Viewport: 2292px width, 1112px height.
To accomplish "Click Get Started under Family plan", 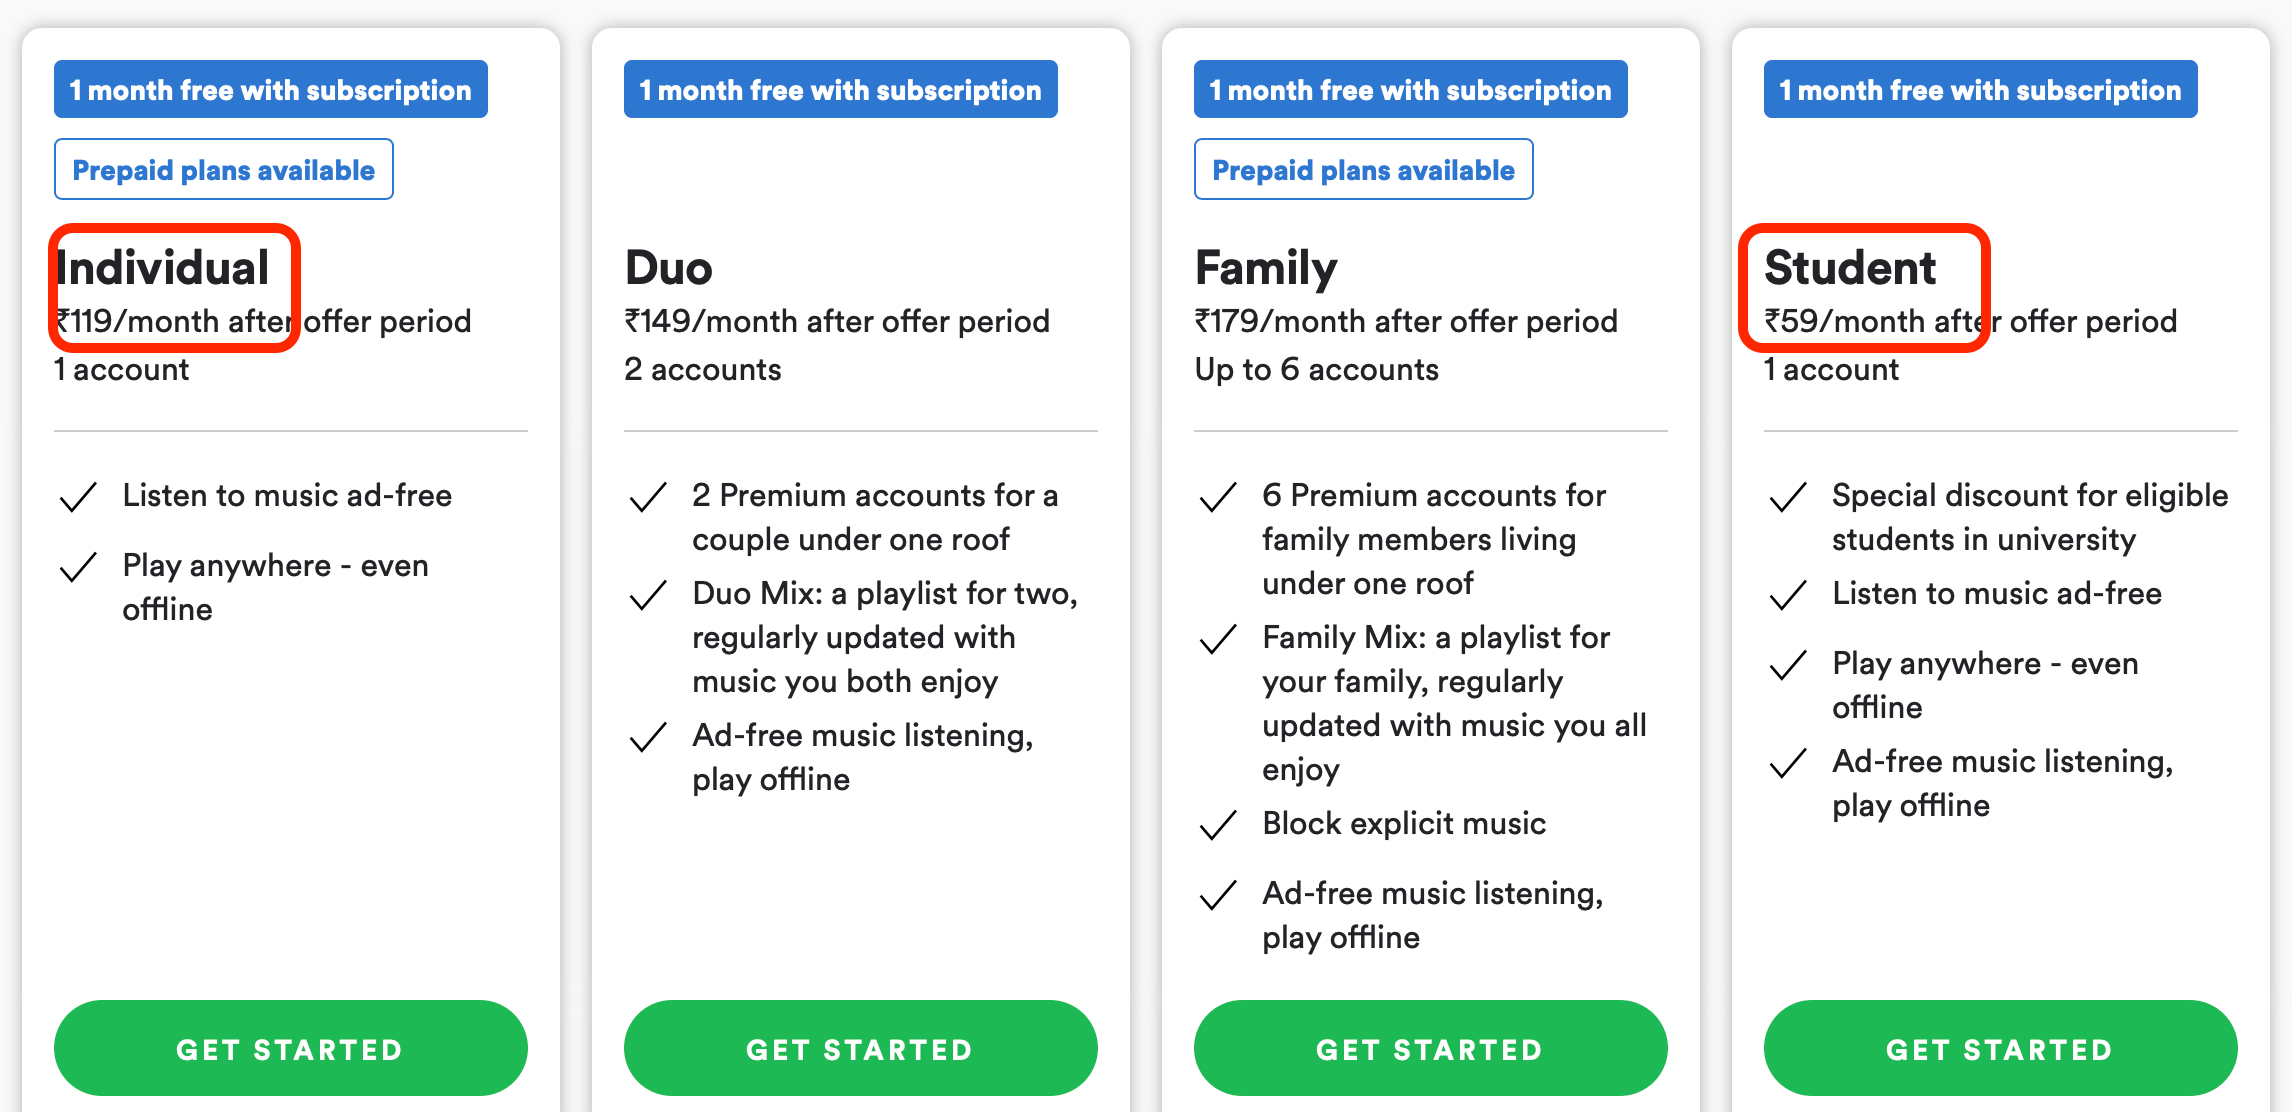I will click(1430, 1048).
